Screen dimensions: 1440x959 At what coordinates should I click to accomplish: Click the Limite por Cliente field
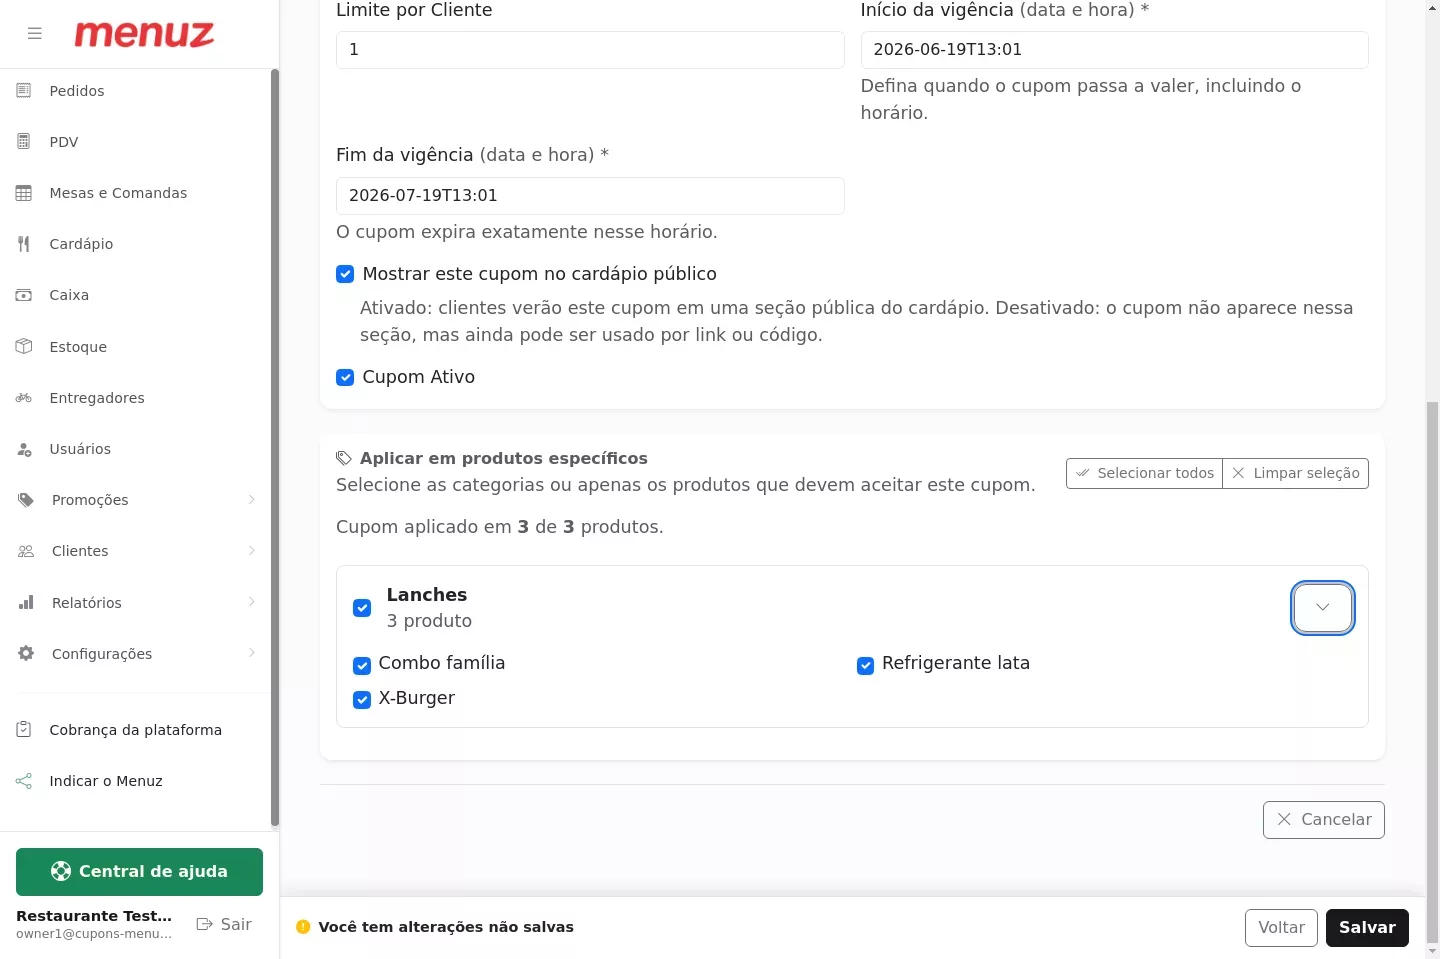click(590, 50)
